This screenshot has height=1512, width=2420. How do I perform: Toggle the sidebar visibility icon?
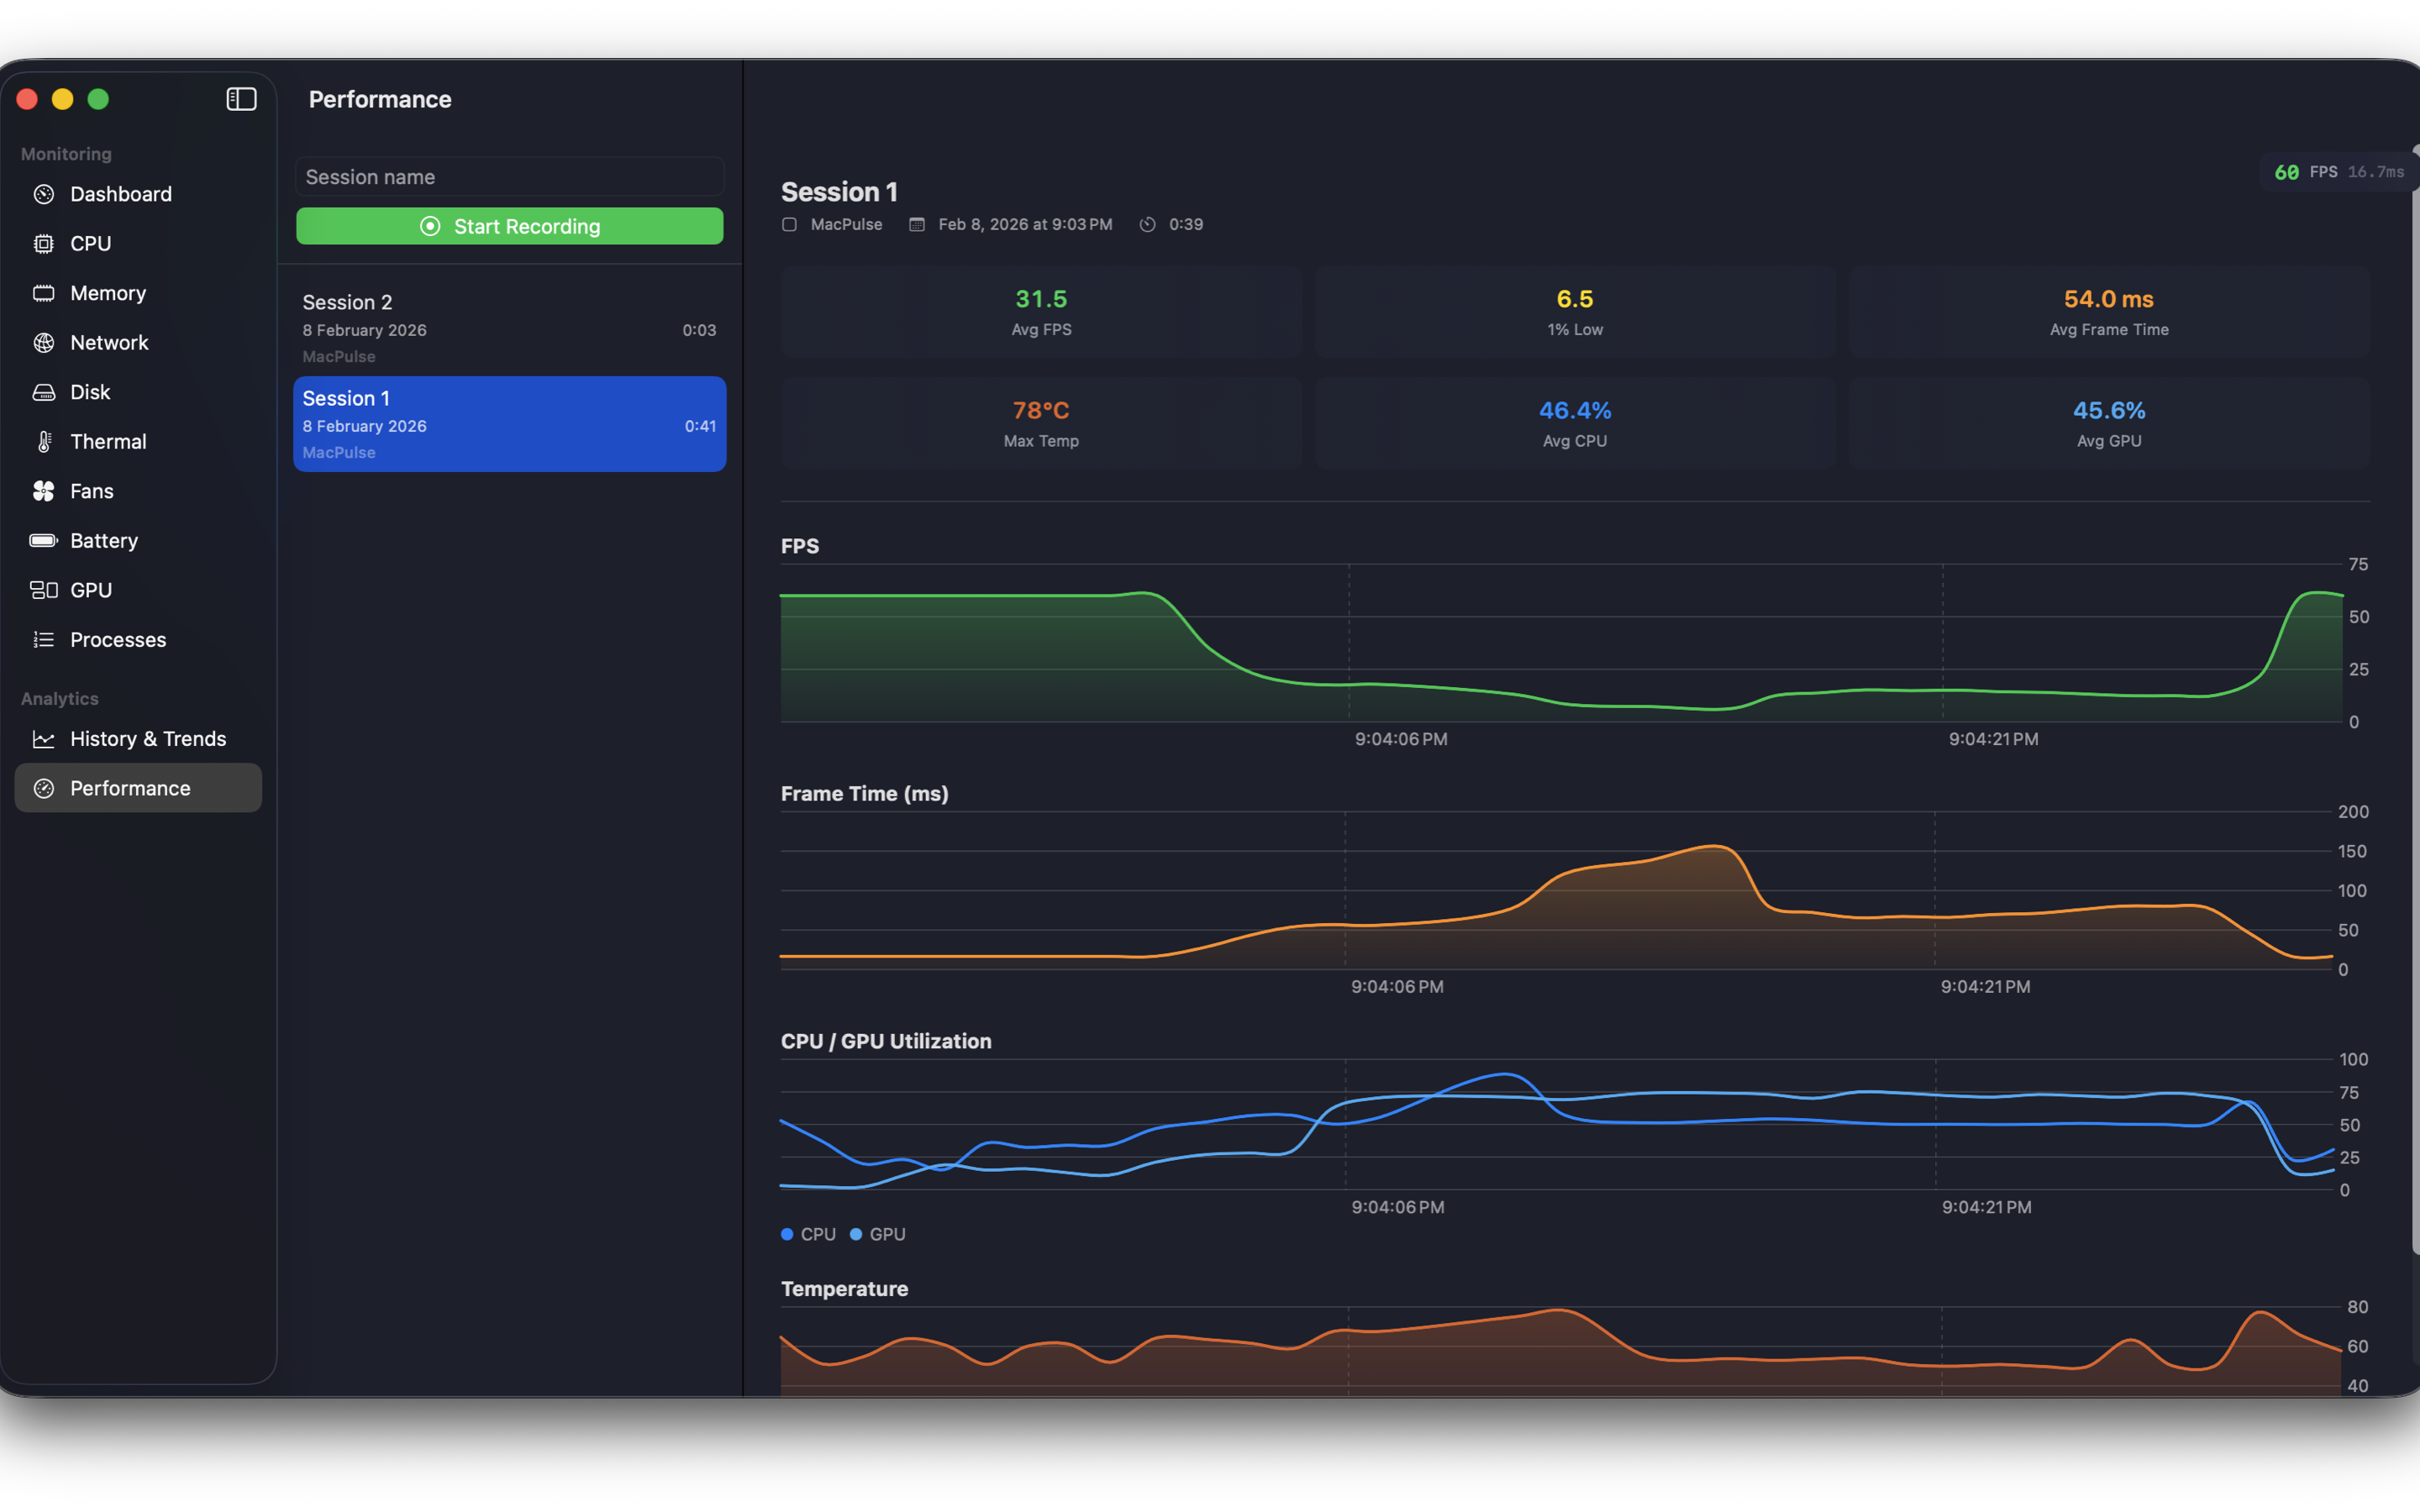click(x=241, y=99)
